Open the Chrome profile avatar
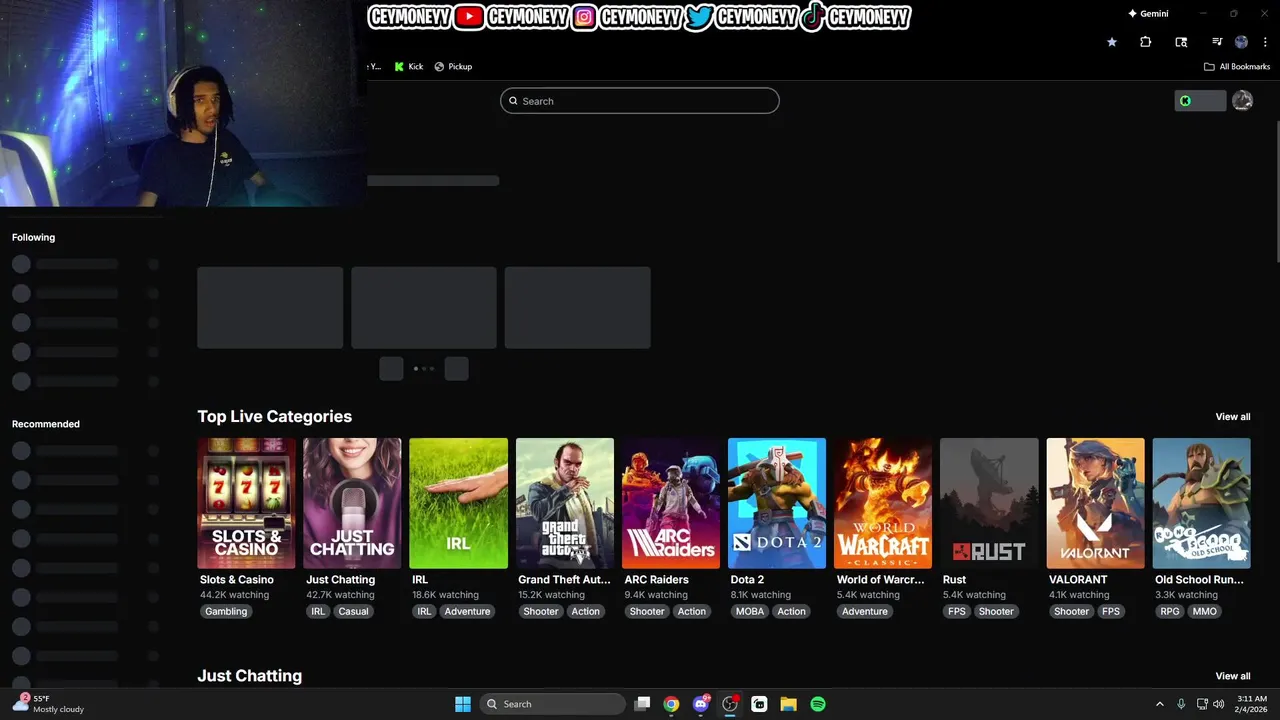 click(x=1242, y=42)
